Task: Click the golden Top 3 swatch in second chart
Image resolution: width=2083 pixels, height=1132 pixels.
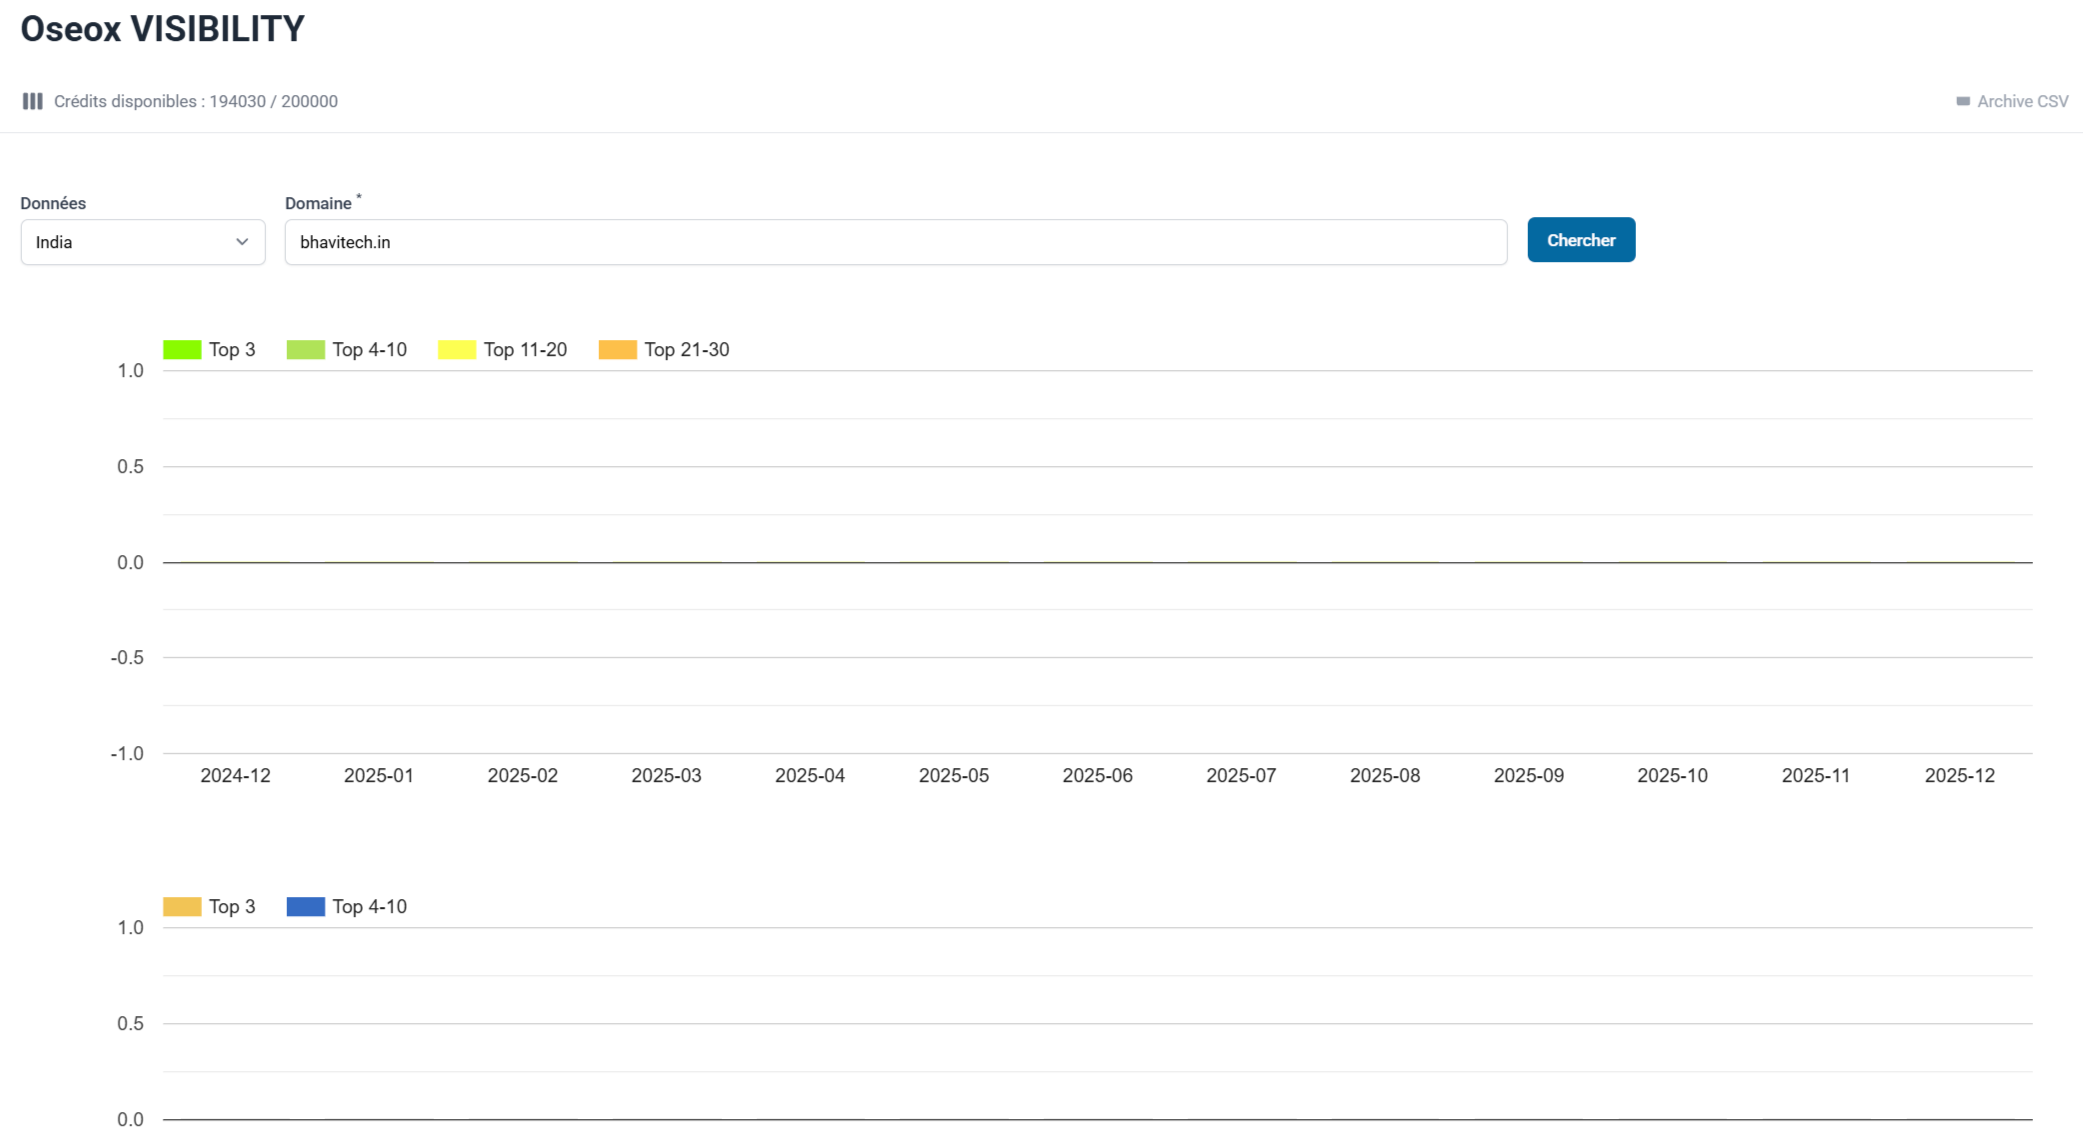Action: [182, 907]
